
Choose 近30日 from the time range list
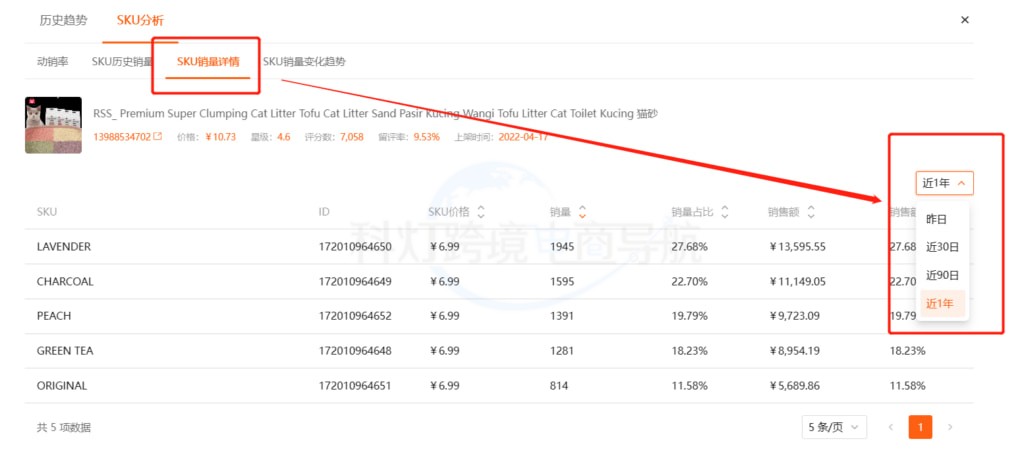[941, 247]
